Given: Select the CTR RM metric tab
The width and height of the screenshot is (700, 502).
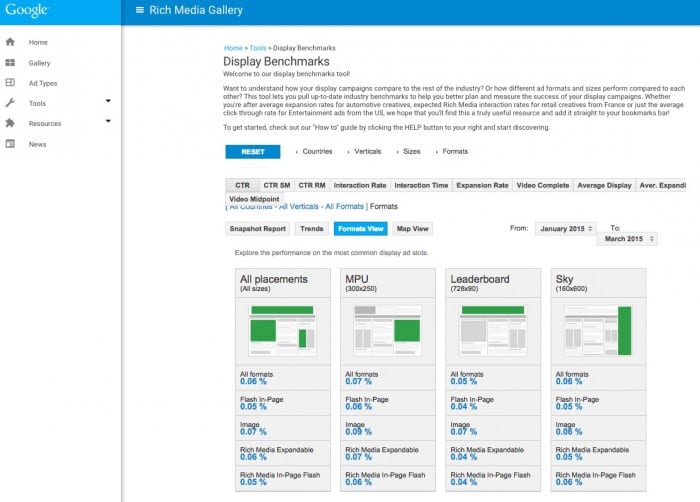Looking at the screenshot, I should coord(312,185).
